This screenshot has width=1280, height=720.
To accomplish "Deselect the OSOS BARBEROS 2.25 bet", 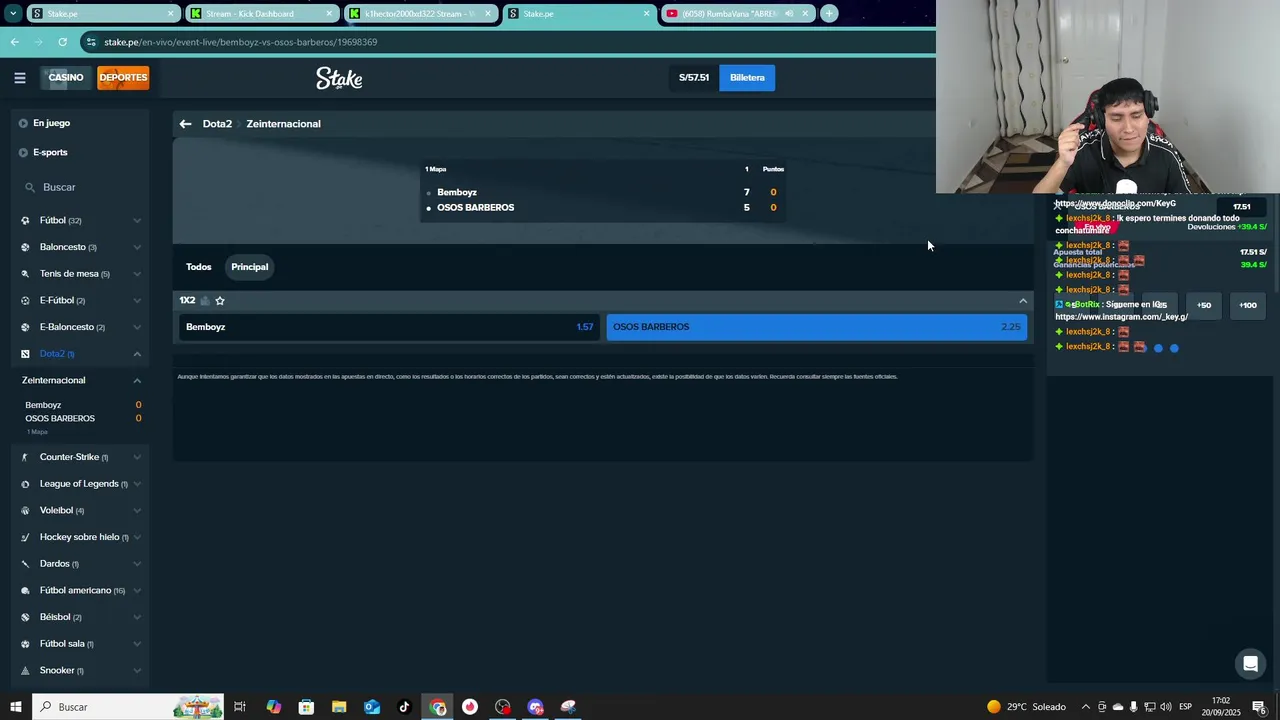I will pos(816,327).
